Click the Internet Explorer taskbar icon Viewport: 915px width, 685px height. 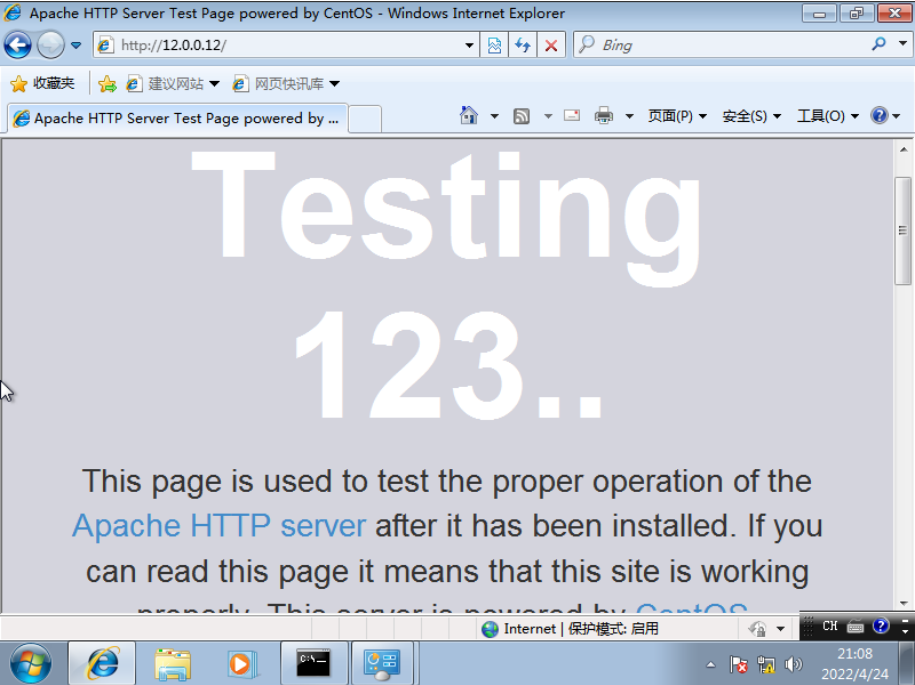[102, 663]
